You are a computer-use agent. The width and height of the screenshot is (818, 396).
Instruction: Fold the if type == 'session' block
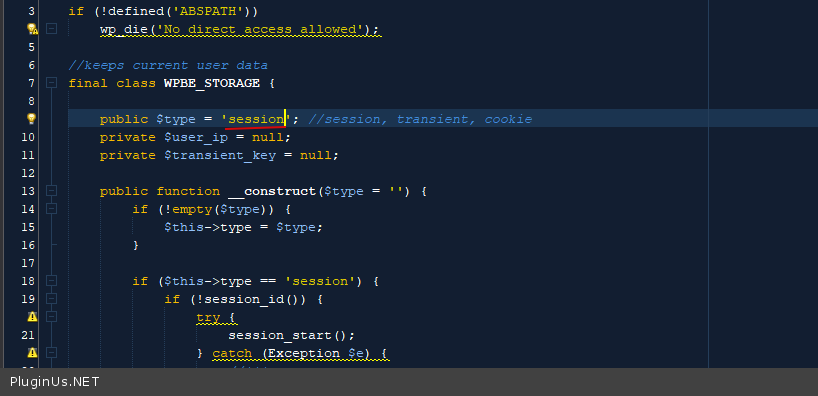(51, 281)
